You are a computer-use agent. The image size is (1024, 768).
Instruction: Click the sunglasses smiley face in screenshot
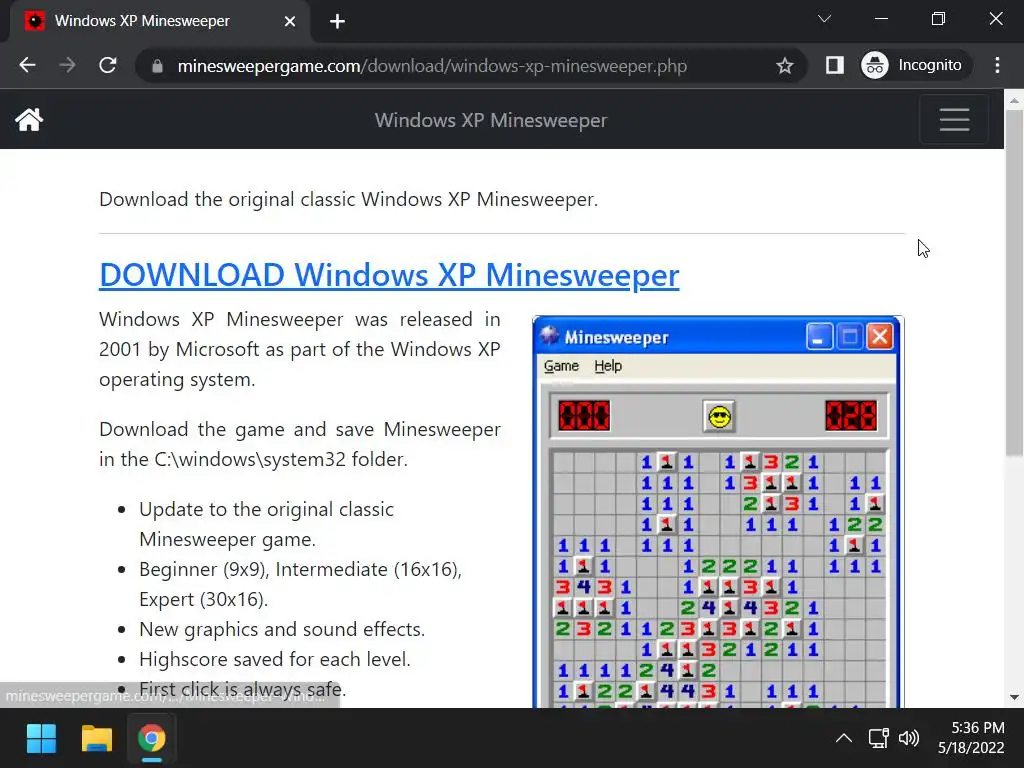(x=719, y=417)
